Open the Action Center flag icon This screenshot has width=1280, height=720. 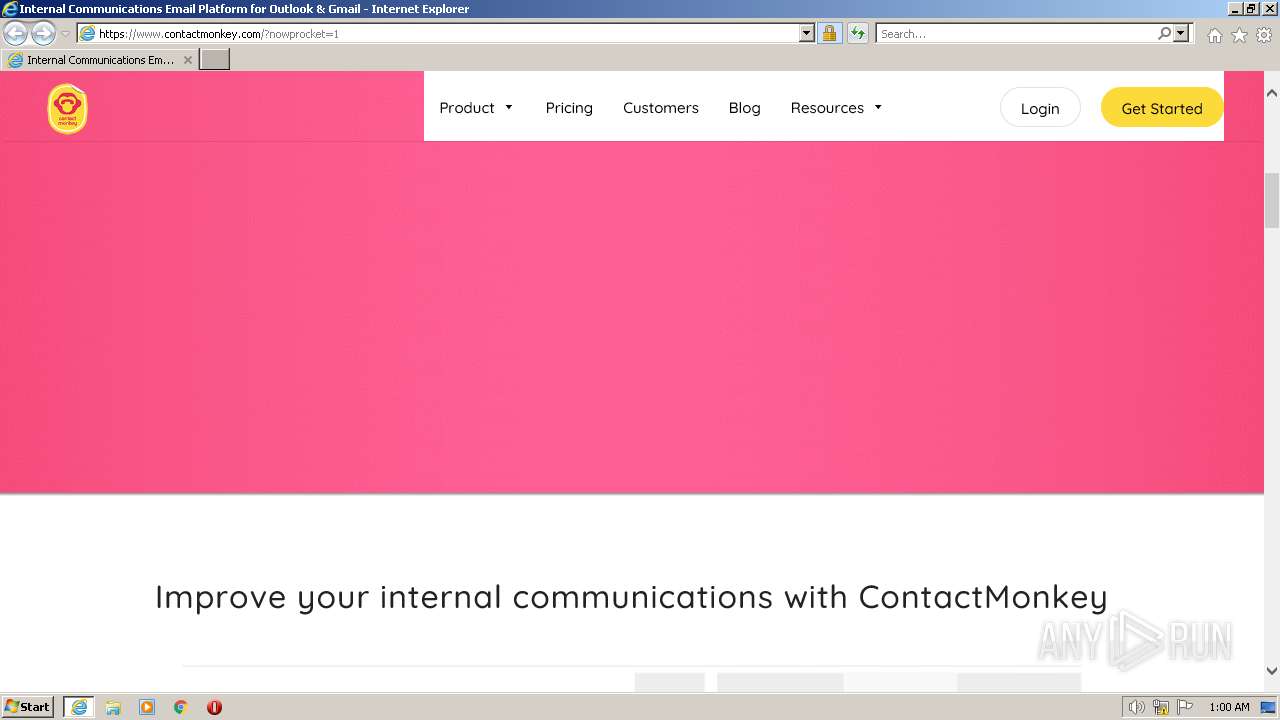click(x=1185, y=707)
